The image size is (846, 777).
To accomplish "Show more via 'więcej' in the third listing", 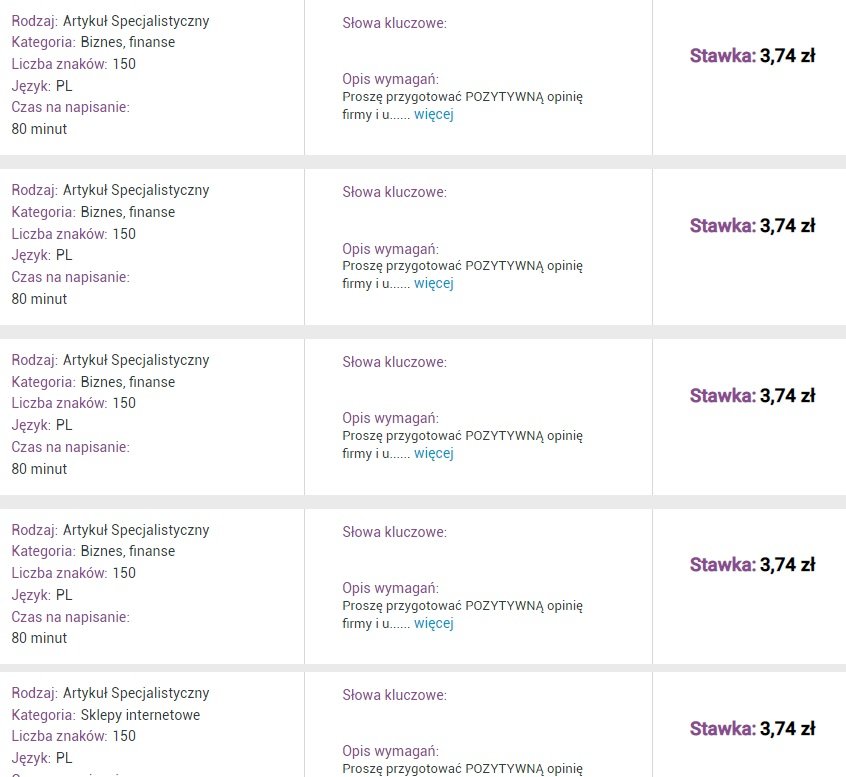I will 434,453.
